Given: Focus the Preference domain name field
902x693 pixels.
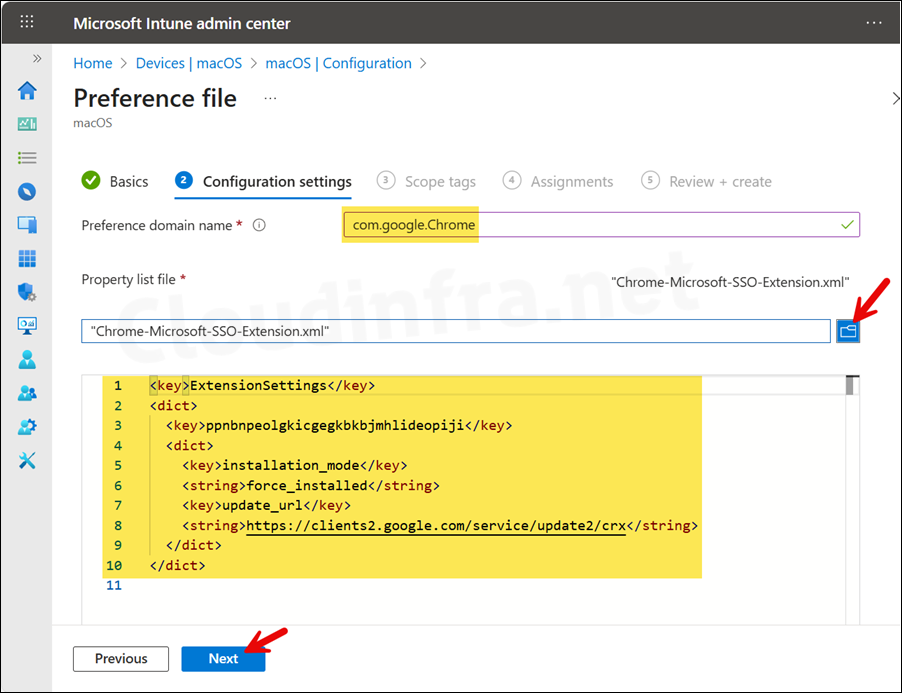Looking at the screenshot, I should tap(602, 224).
